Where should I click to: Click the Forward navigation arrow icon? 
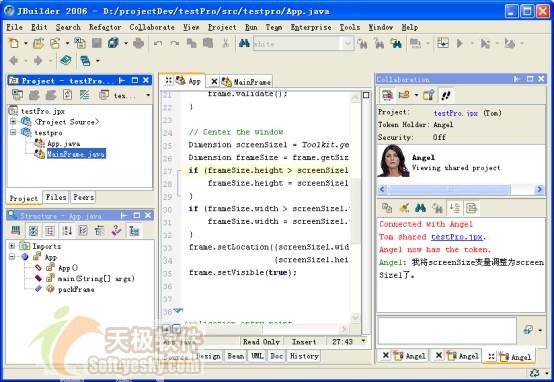click(38, 61)
